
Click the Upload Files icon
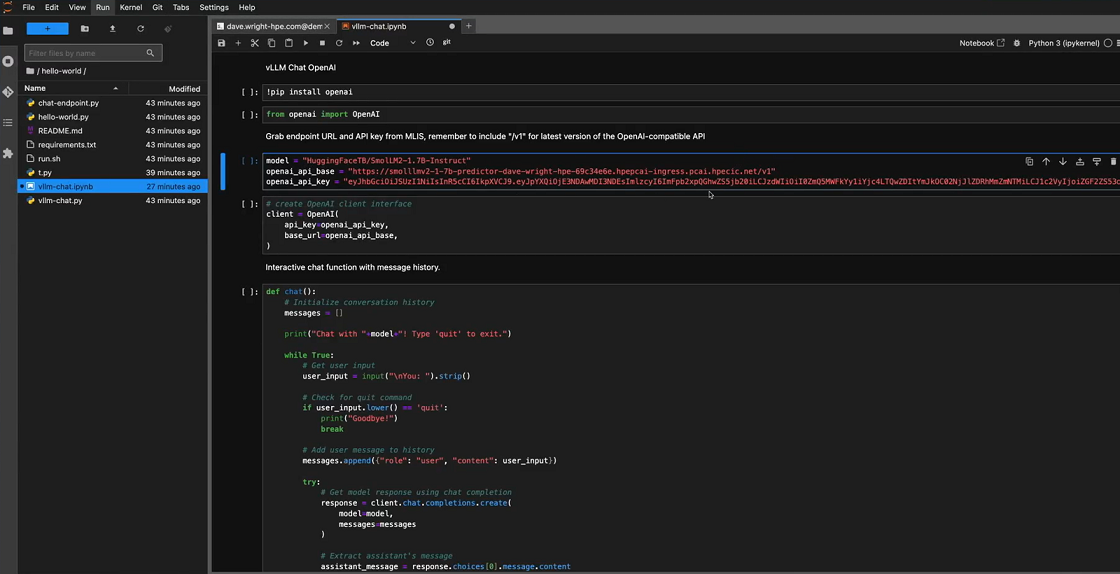click(x=112, y=29)
